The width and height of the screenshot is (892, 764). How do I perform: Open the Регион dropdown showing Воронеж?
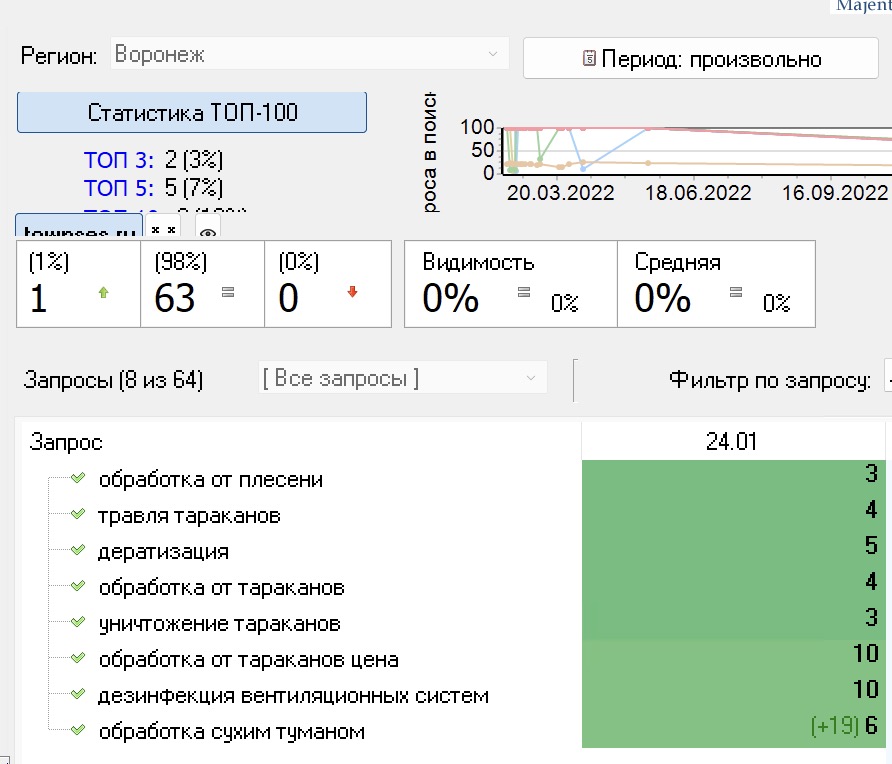coord(310,54)
